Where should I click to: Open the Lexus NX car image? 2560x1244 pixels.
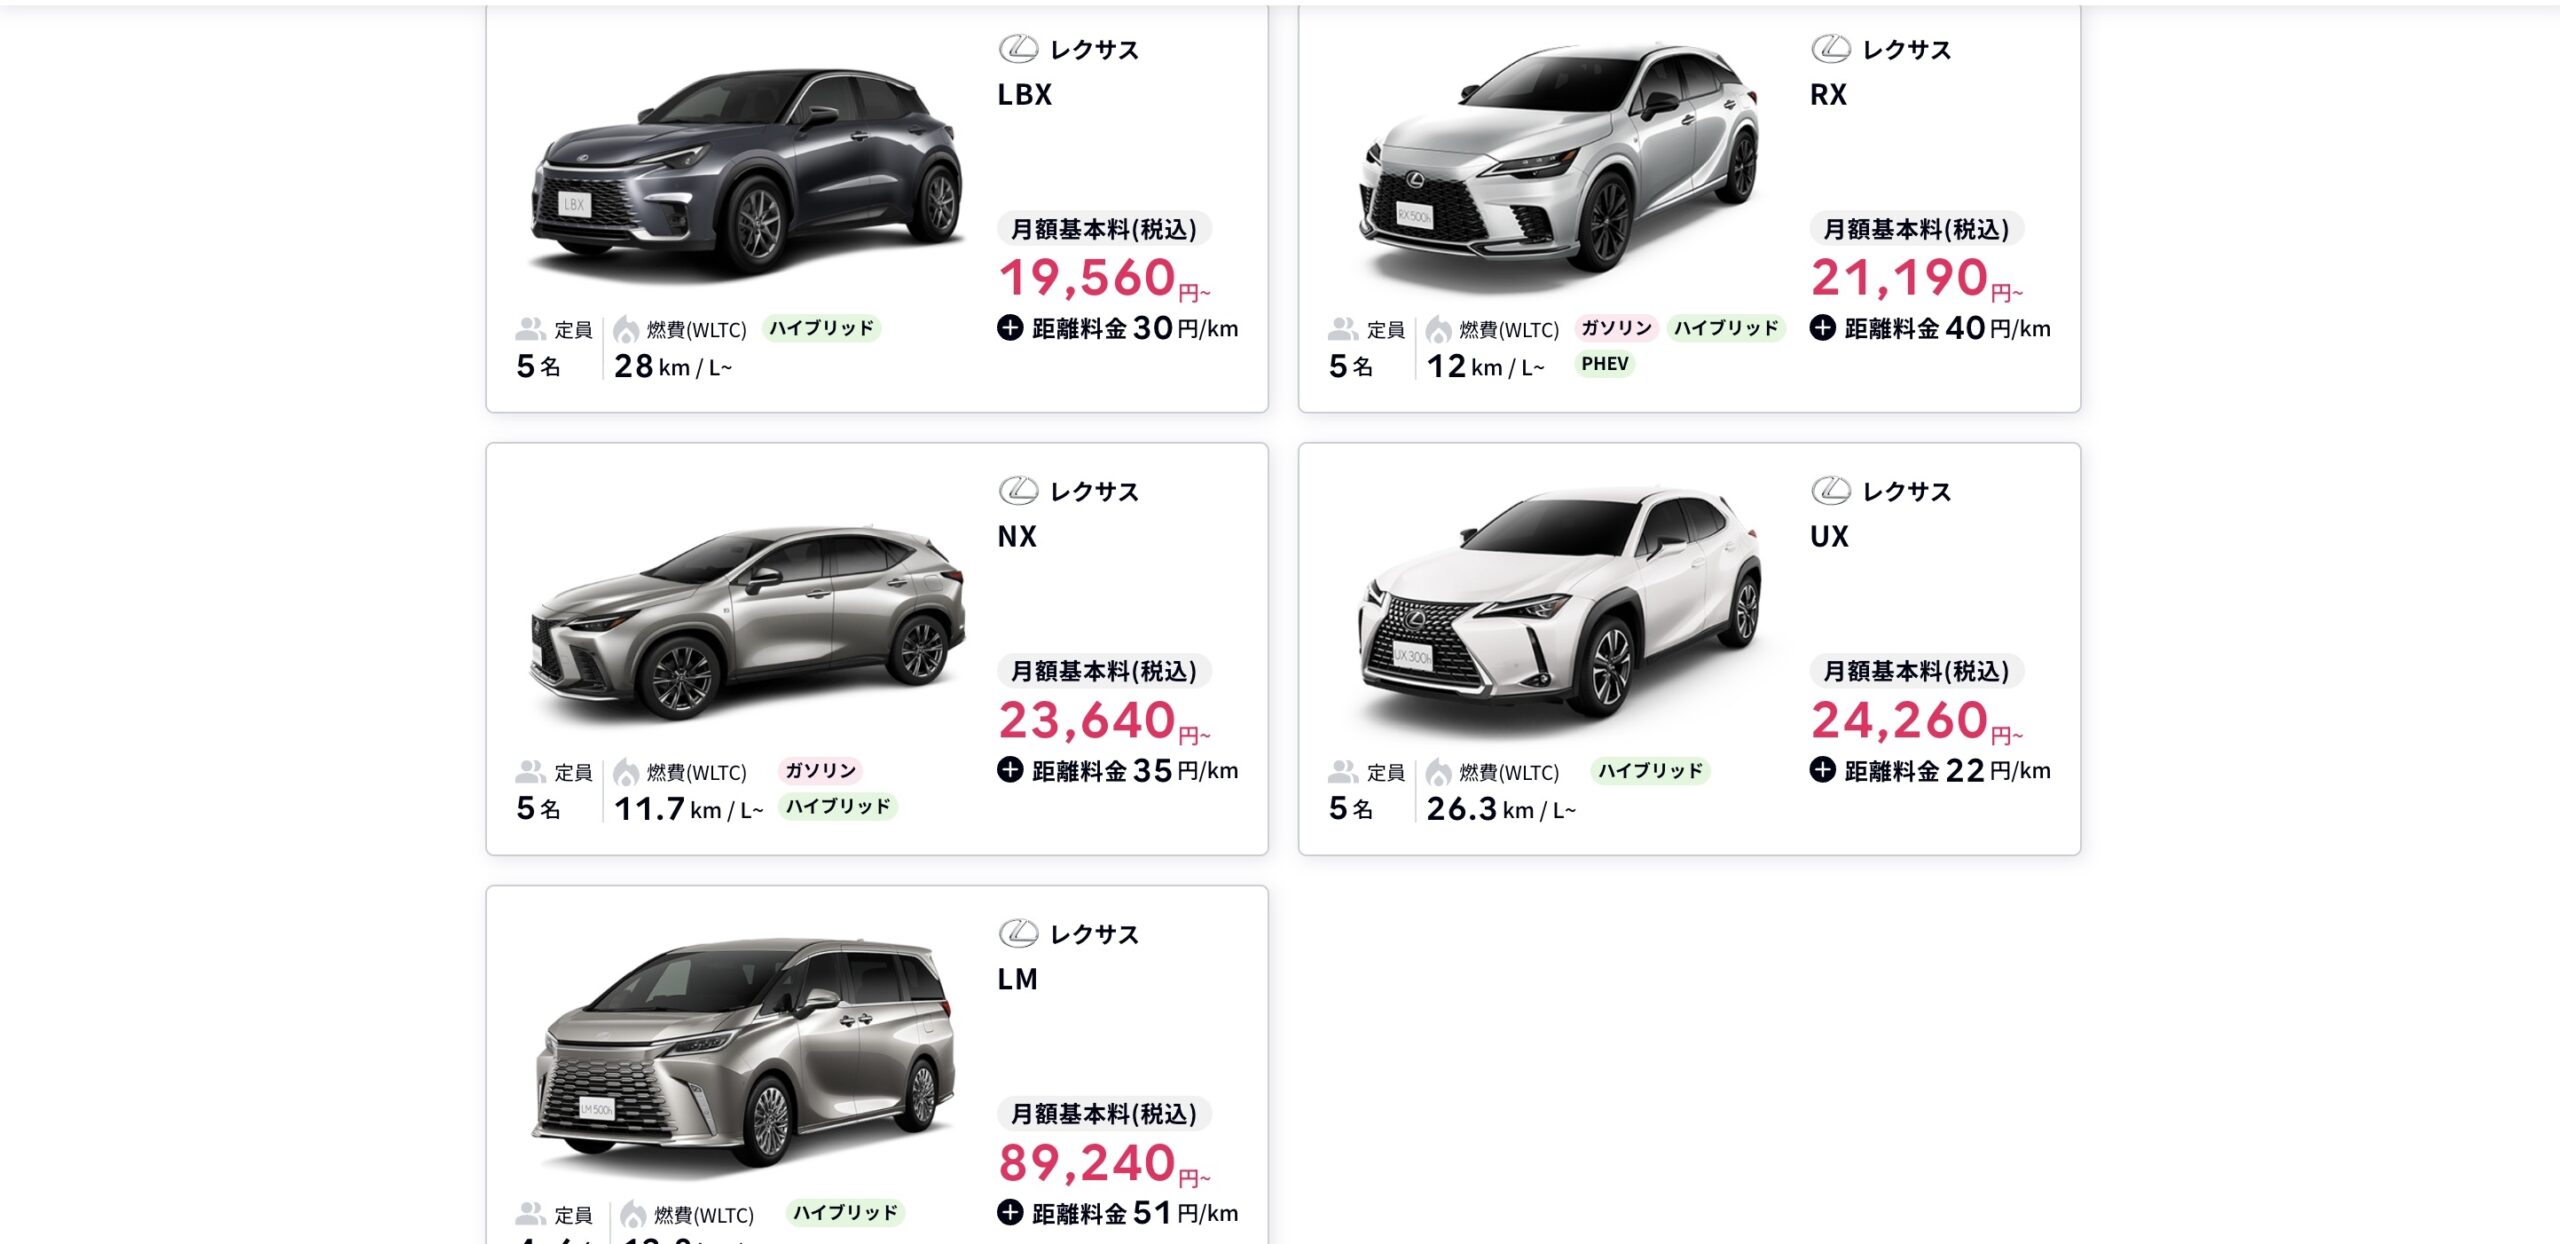[x=747, y=622]
